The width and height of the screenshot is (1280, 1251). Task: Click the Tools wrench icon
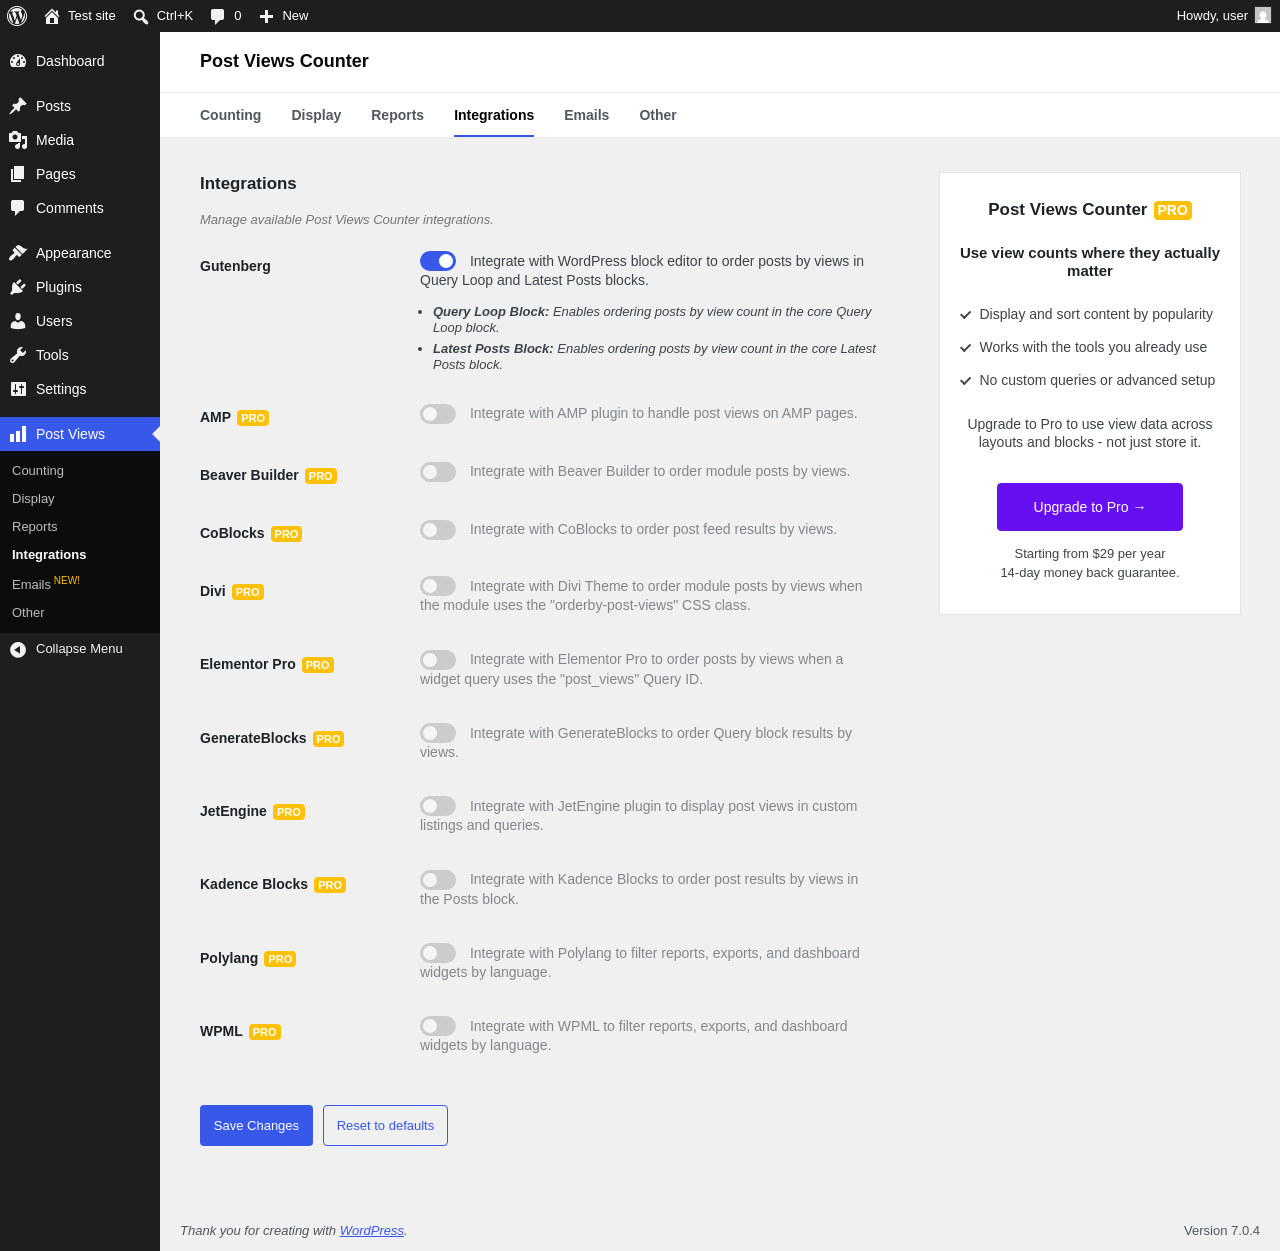tap(18, 355)
